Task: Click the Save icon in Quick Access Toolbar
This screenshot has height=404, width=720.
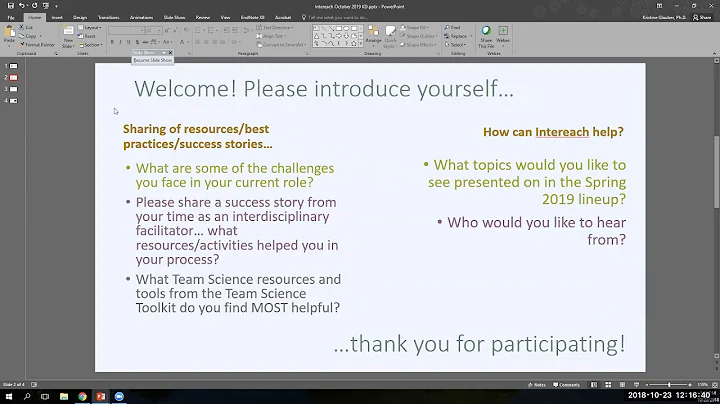Action: (x=11, y=6)
